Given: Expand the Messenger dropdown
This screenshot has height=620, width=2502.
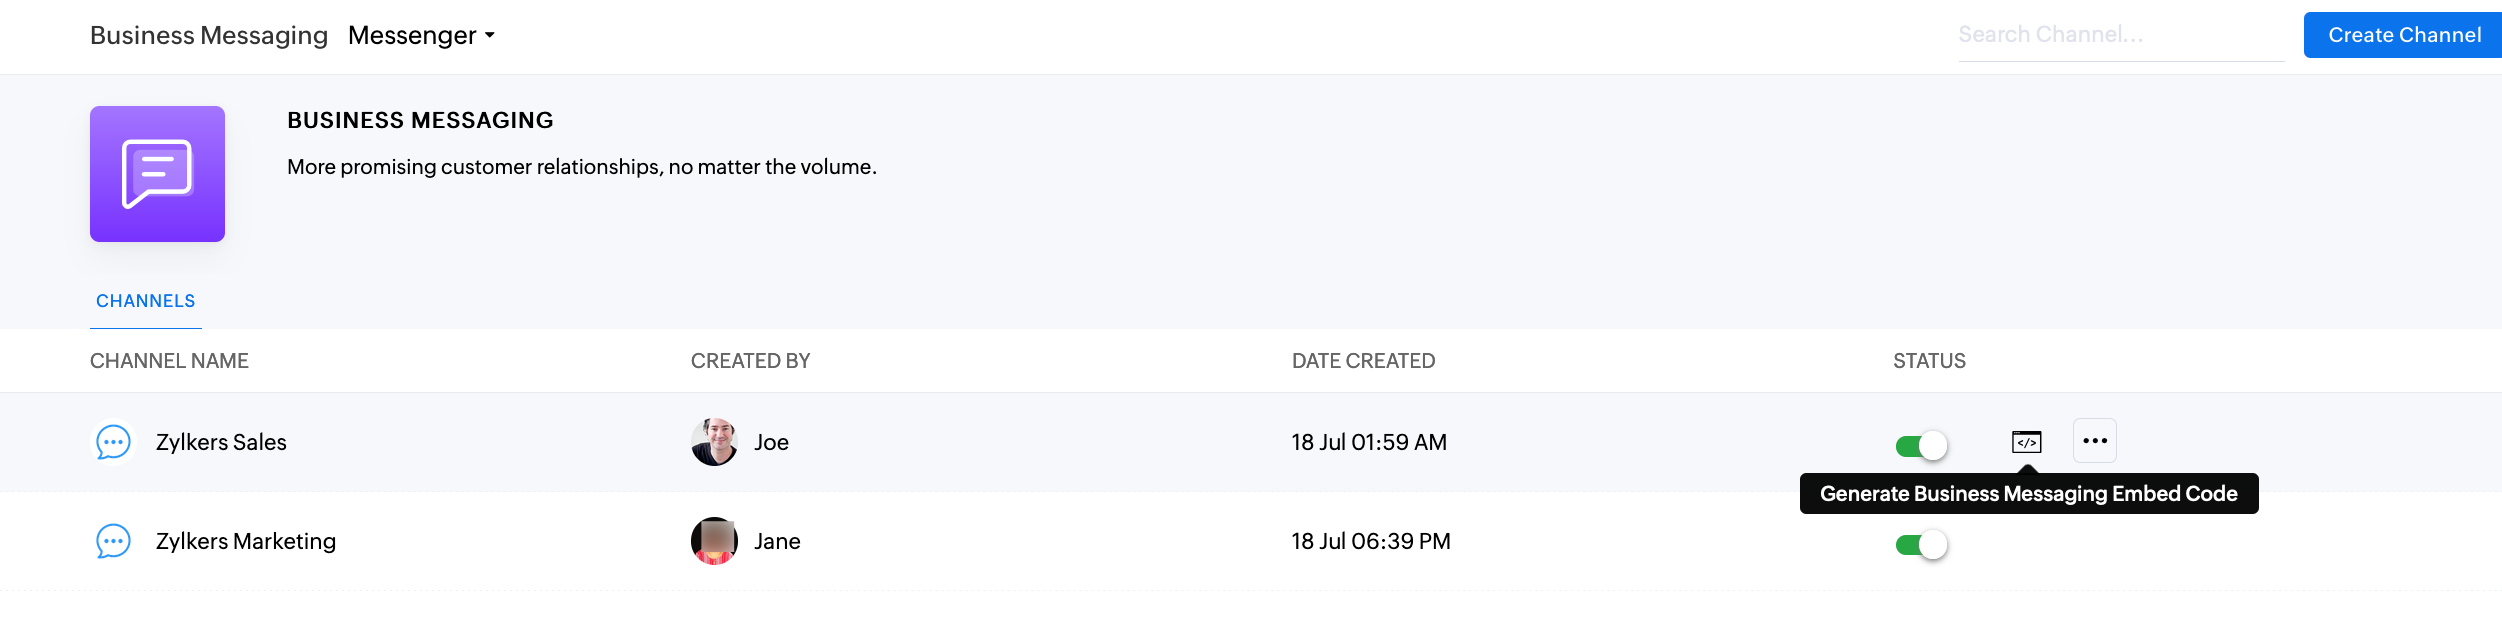Looking at the screenshot, I should click(x=421, y=35).
